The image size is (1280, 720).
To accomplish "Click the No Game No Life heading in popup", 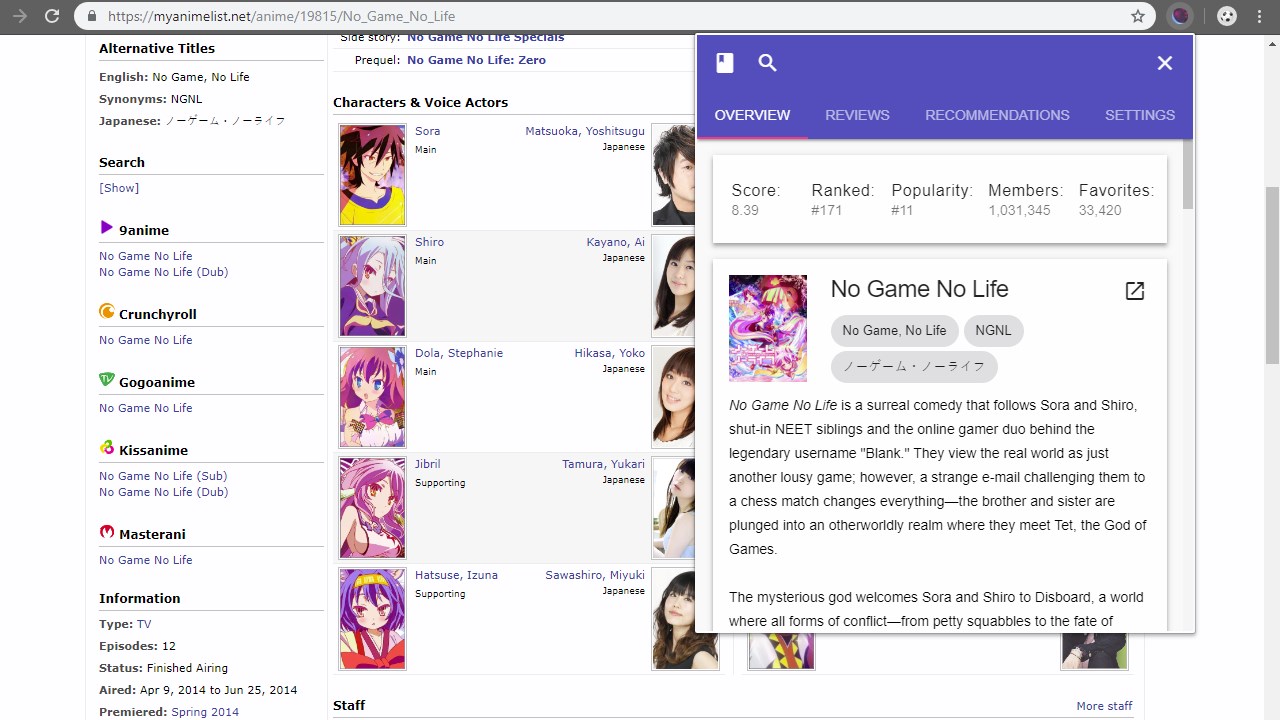I will point(919,289).
